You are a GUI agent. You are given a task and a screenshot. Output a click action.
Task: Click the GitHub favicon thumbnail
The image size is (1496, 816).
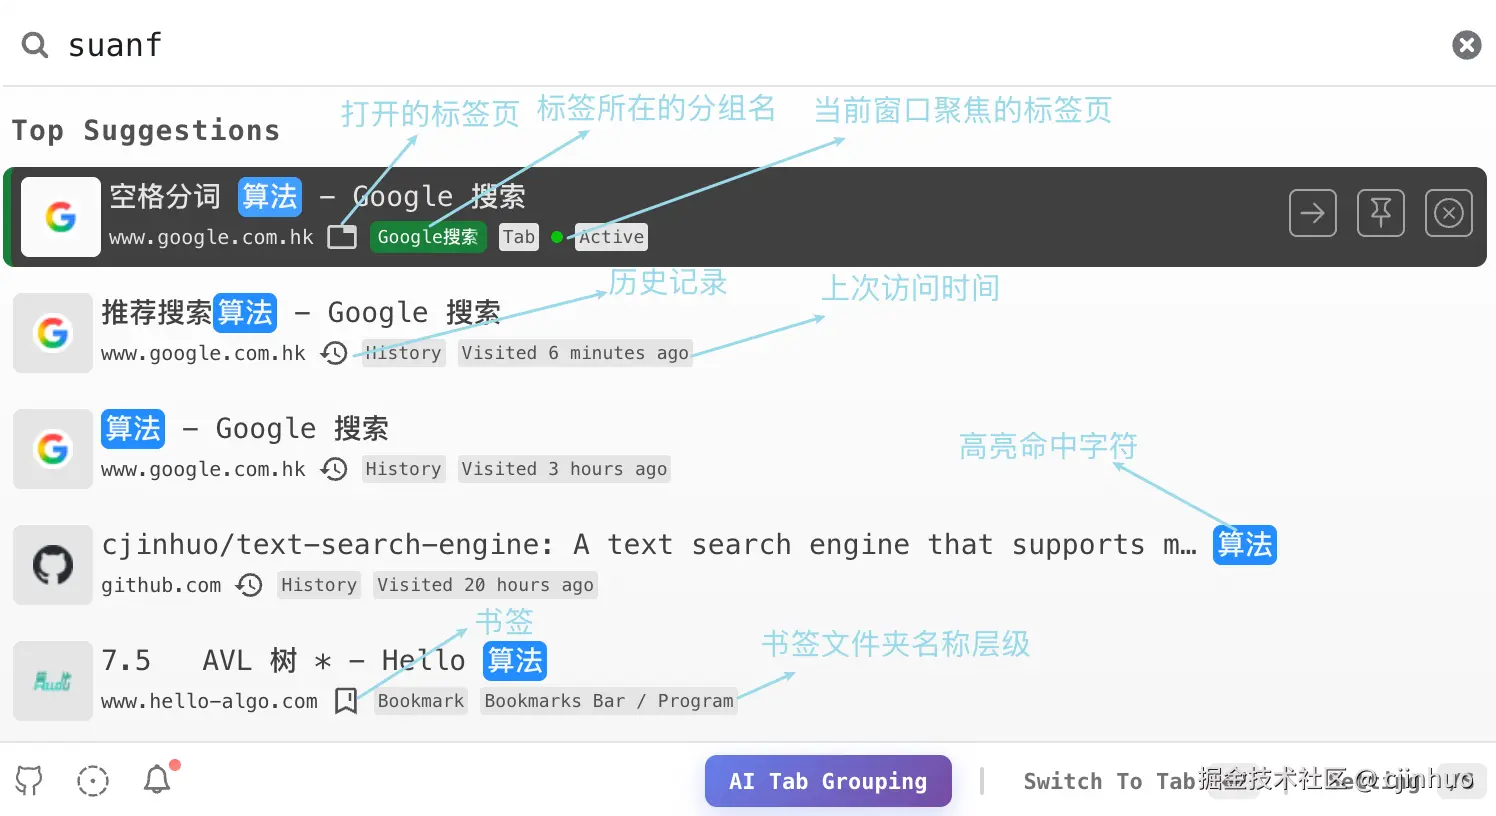click(x=53, y=565)
